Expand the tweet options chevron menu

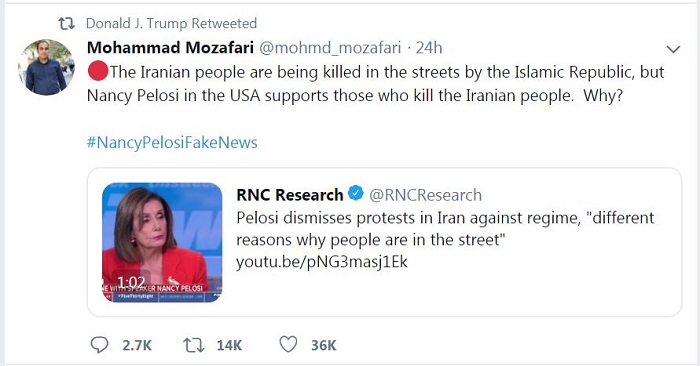(x=673, y=49)
